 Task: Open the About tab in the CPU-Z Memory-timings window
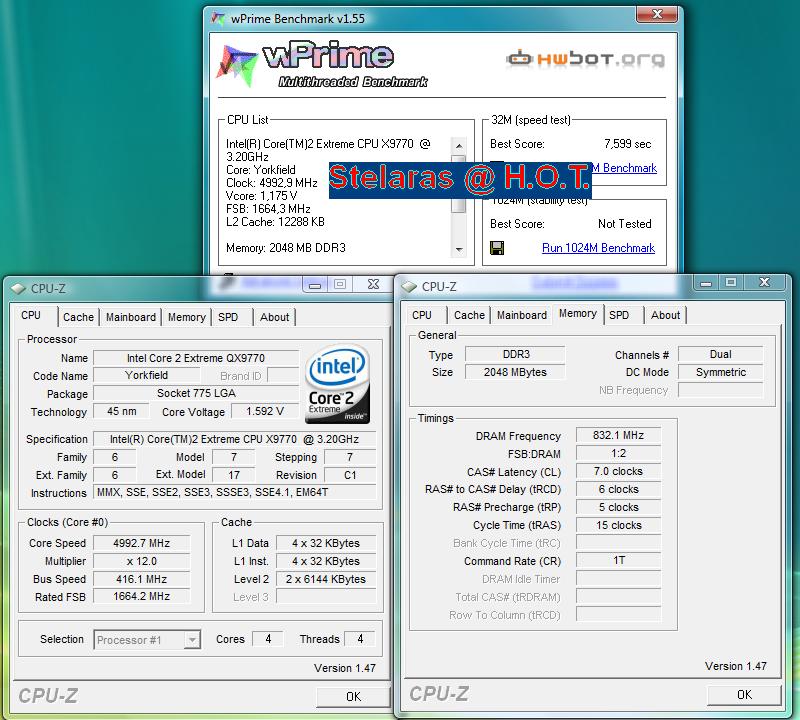(x=665, y=315)
